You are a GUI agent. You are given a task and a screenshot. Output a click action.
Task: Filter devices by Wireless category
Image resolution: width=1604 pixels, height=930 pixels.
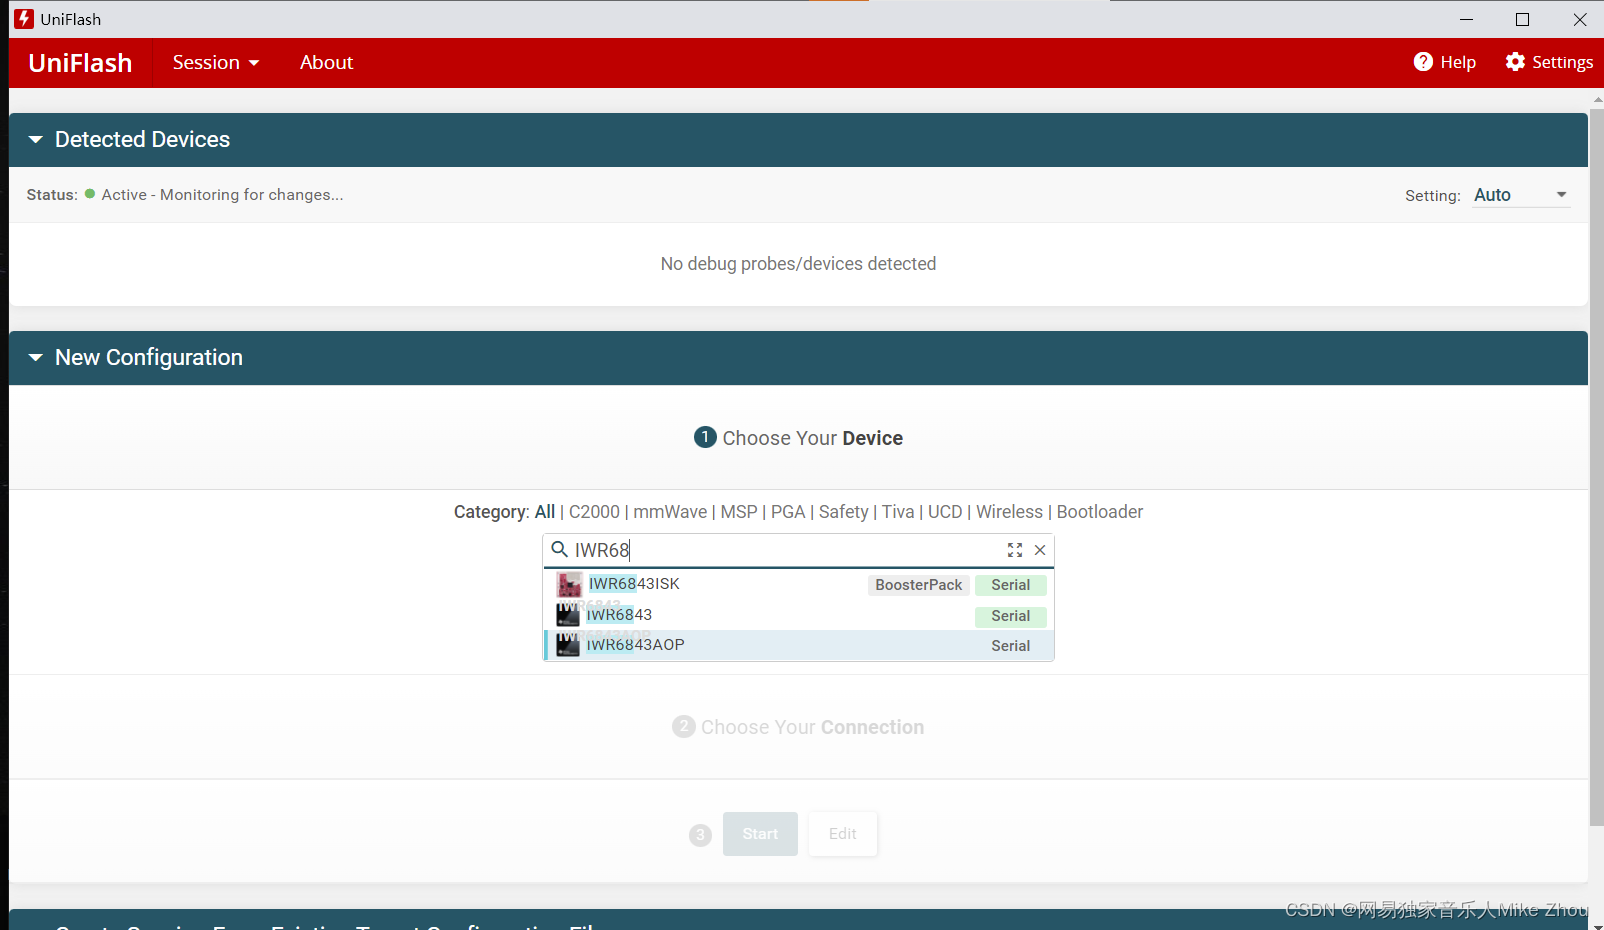(x=1009, y=512)
